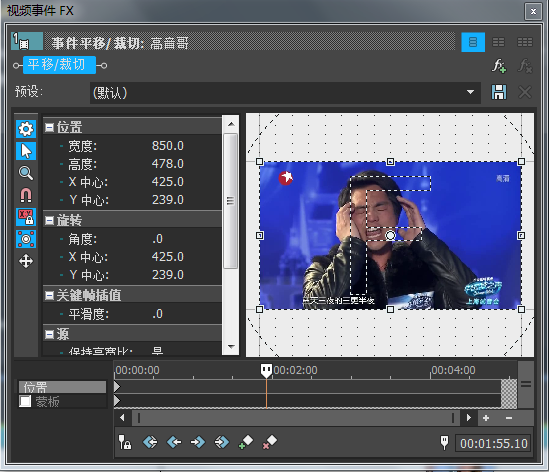Toggle Size About Center icon
Screen dimensions: 549x472
[26, 239]
